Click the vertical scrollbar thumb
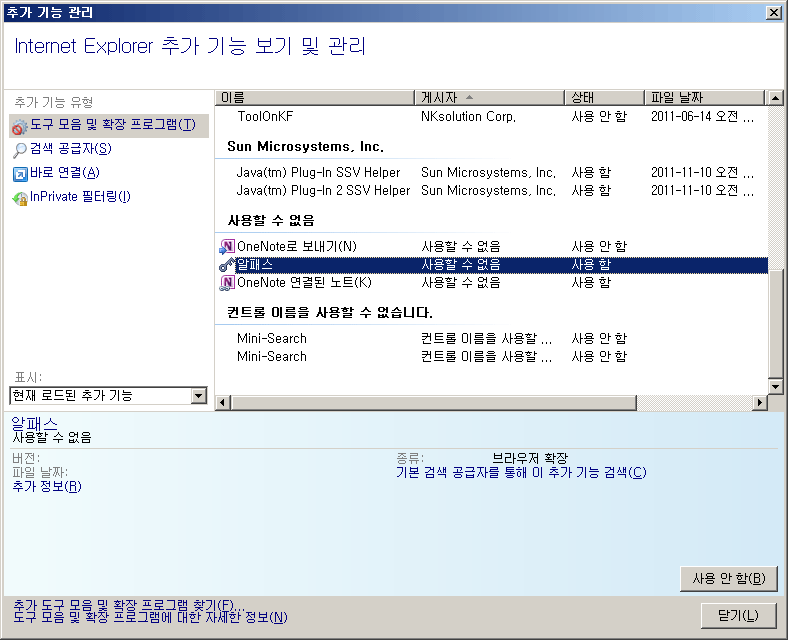The height and width of the screenshot is (640, 788). 775,324
